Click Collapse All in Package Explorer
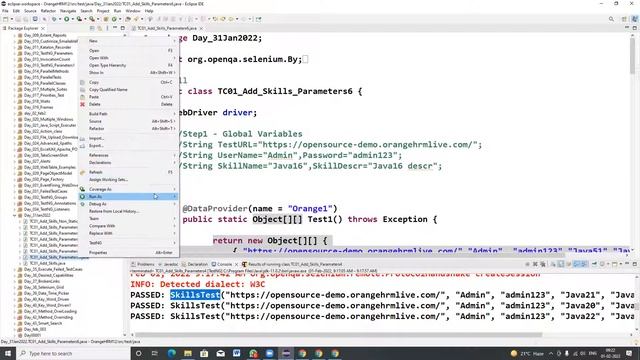This screenshot has height=360, width=640. [x=92, y=28]
